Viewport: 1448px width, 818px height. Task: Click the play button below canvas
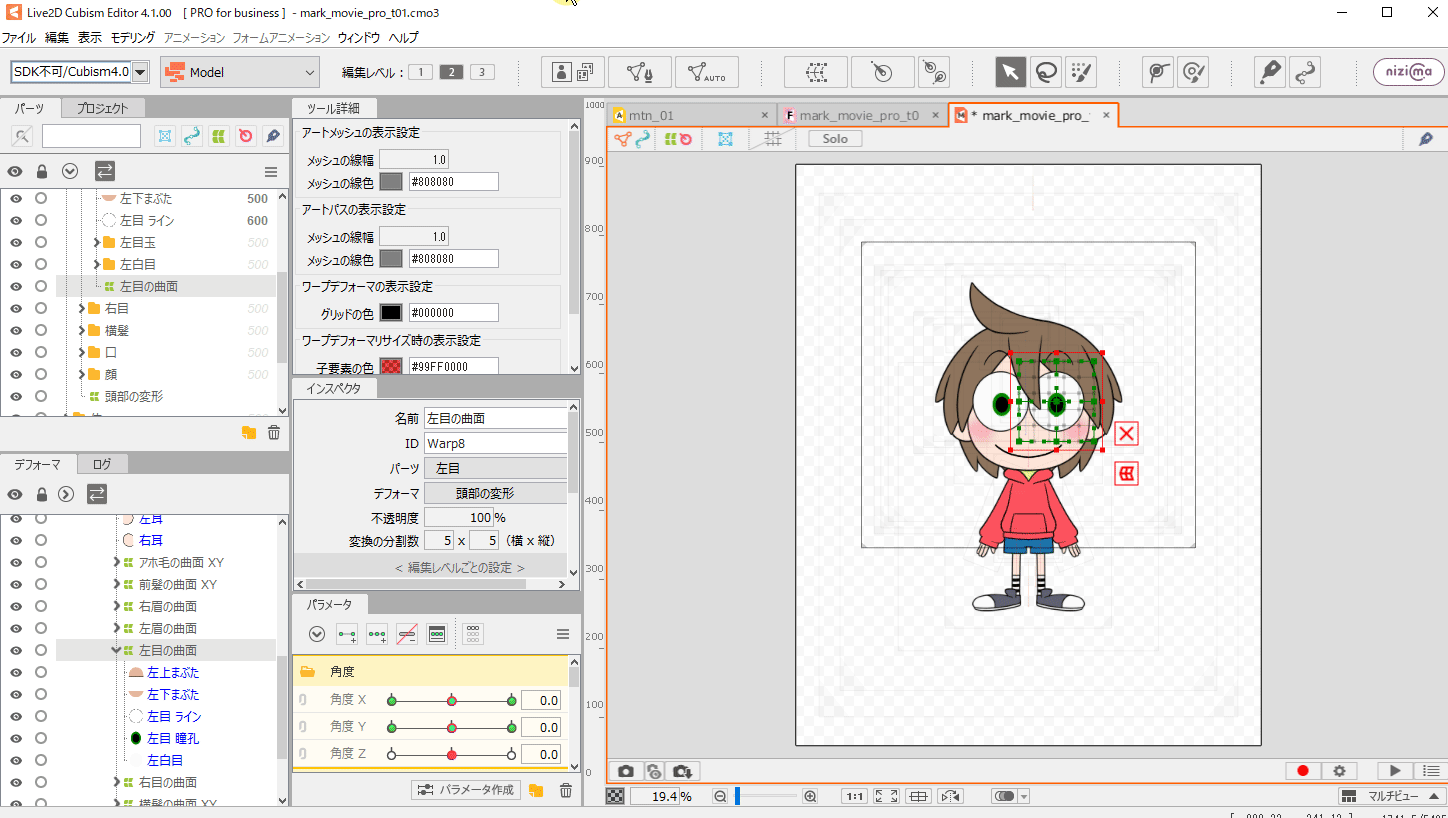coord(1394,771)
